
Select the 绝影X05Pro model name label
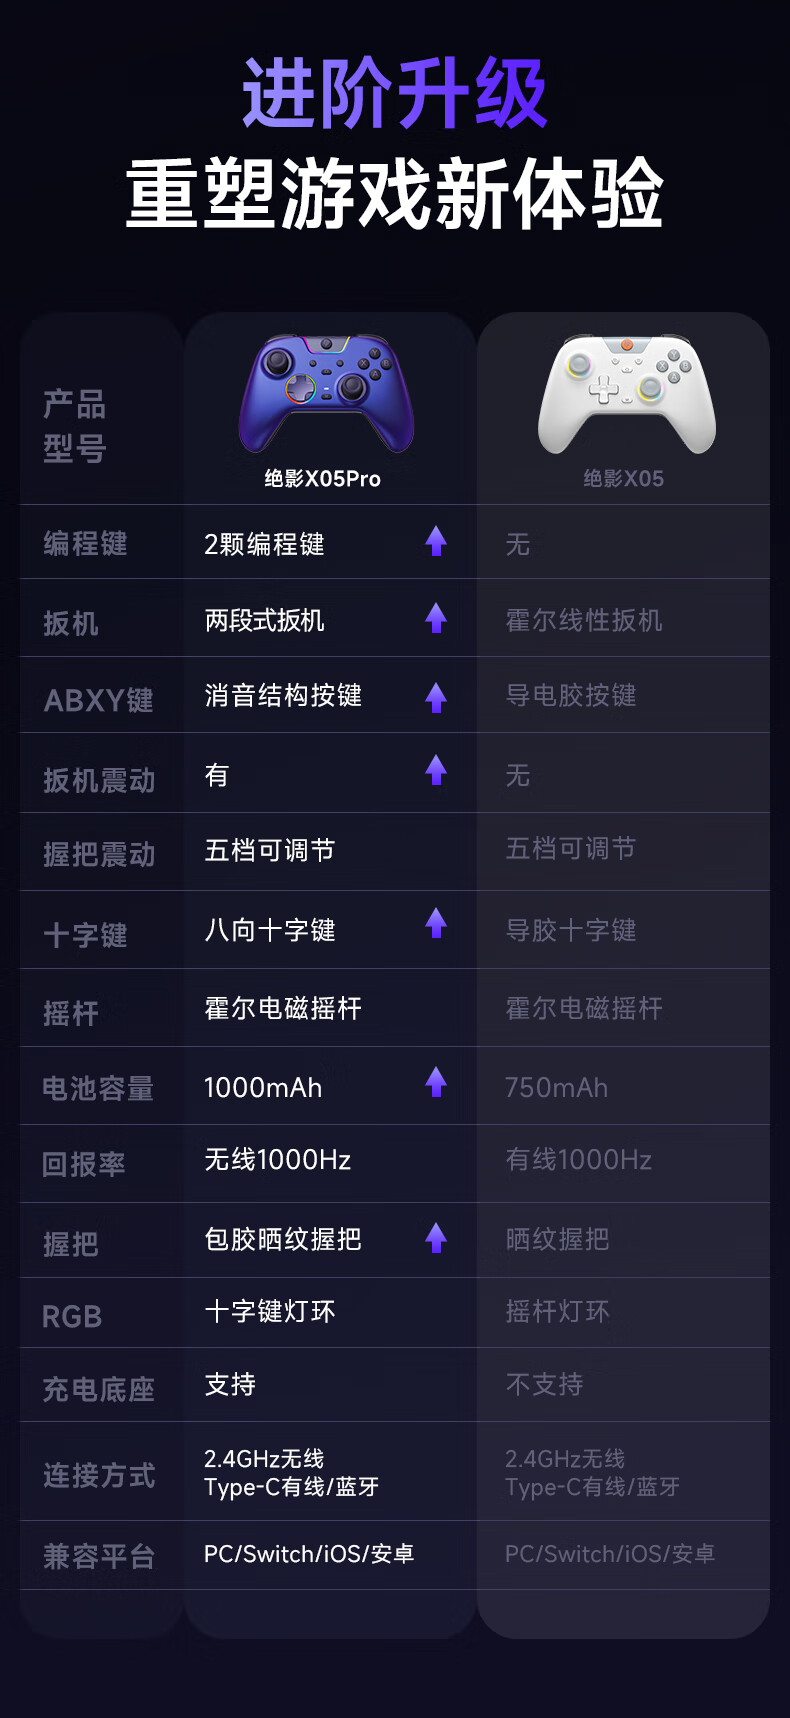tap(322, 479)
